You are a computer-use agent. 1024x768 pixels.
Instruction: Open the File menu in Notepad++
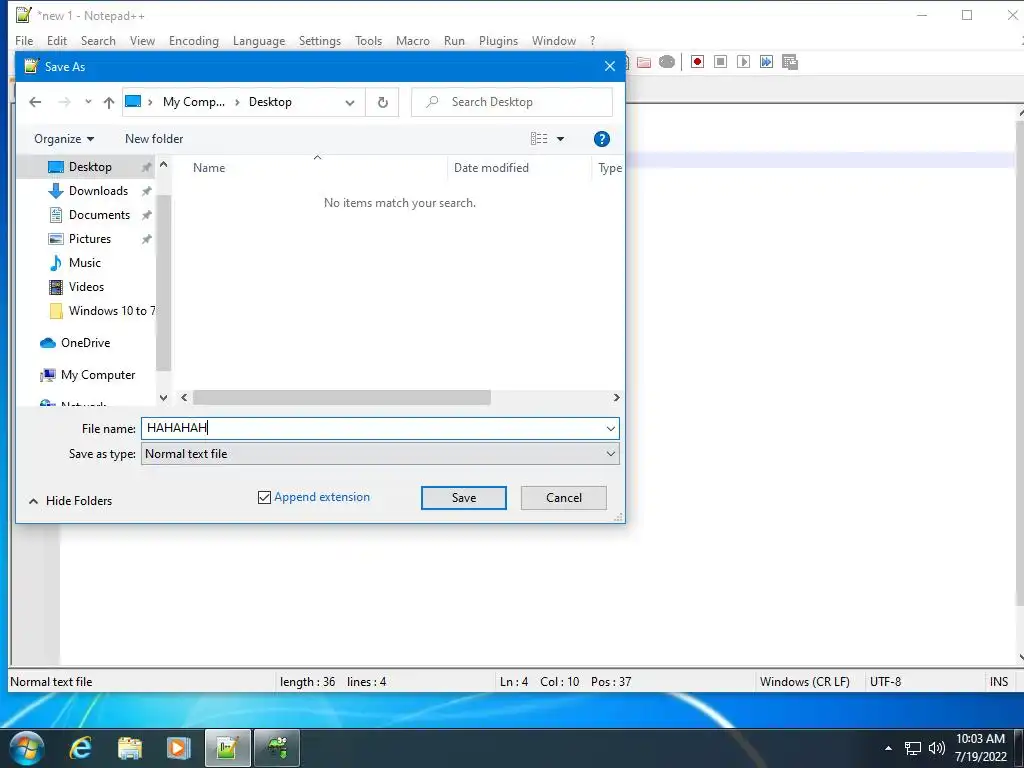24,40
